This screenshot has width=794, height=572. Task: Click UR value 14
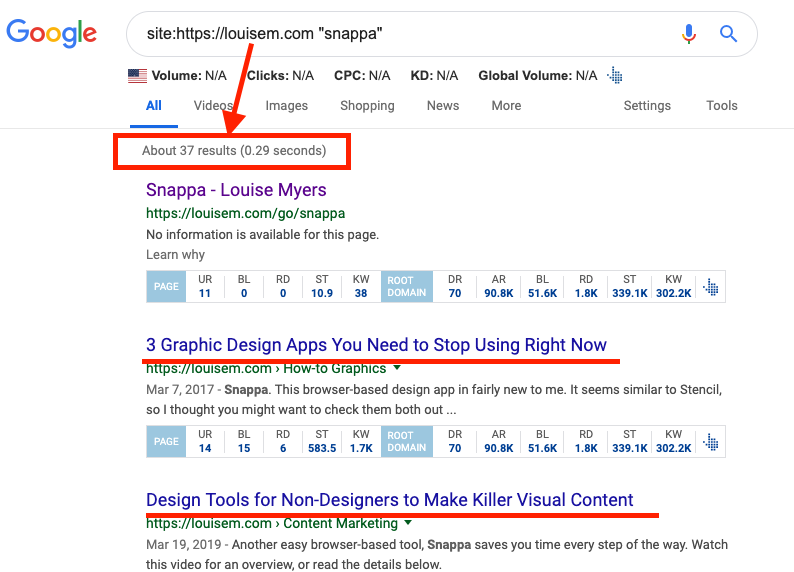(205, 448)
